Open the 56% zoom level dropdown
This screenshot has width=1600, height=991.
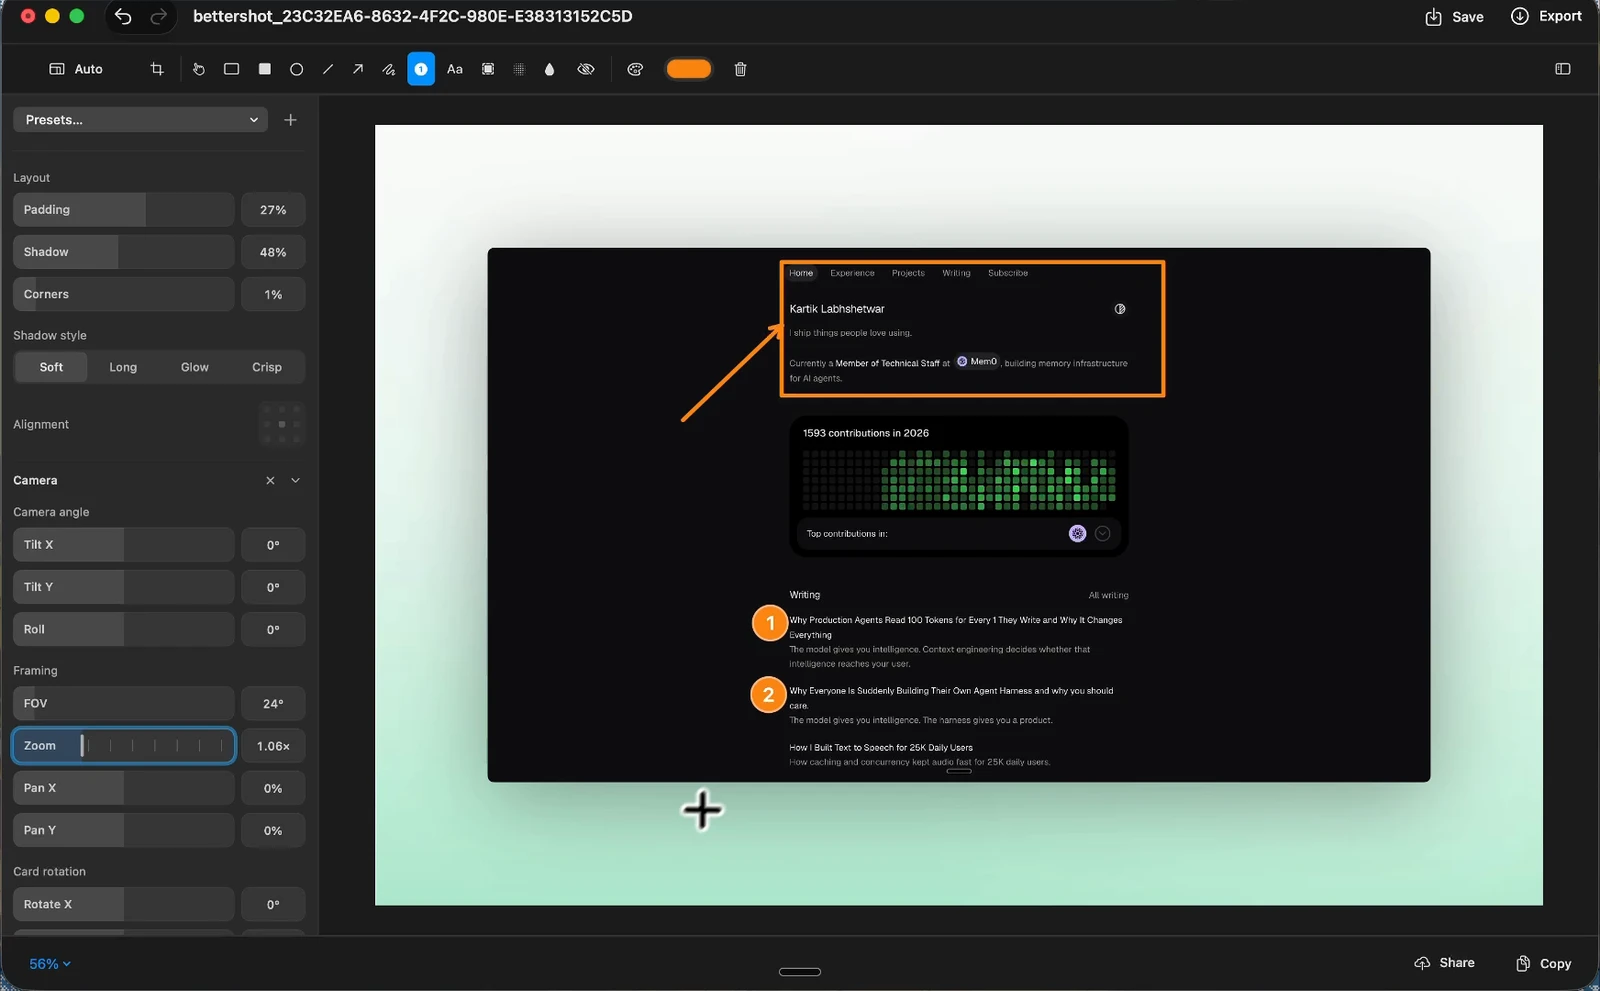click(50, 964)
